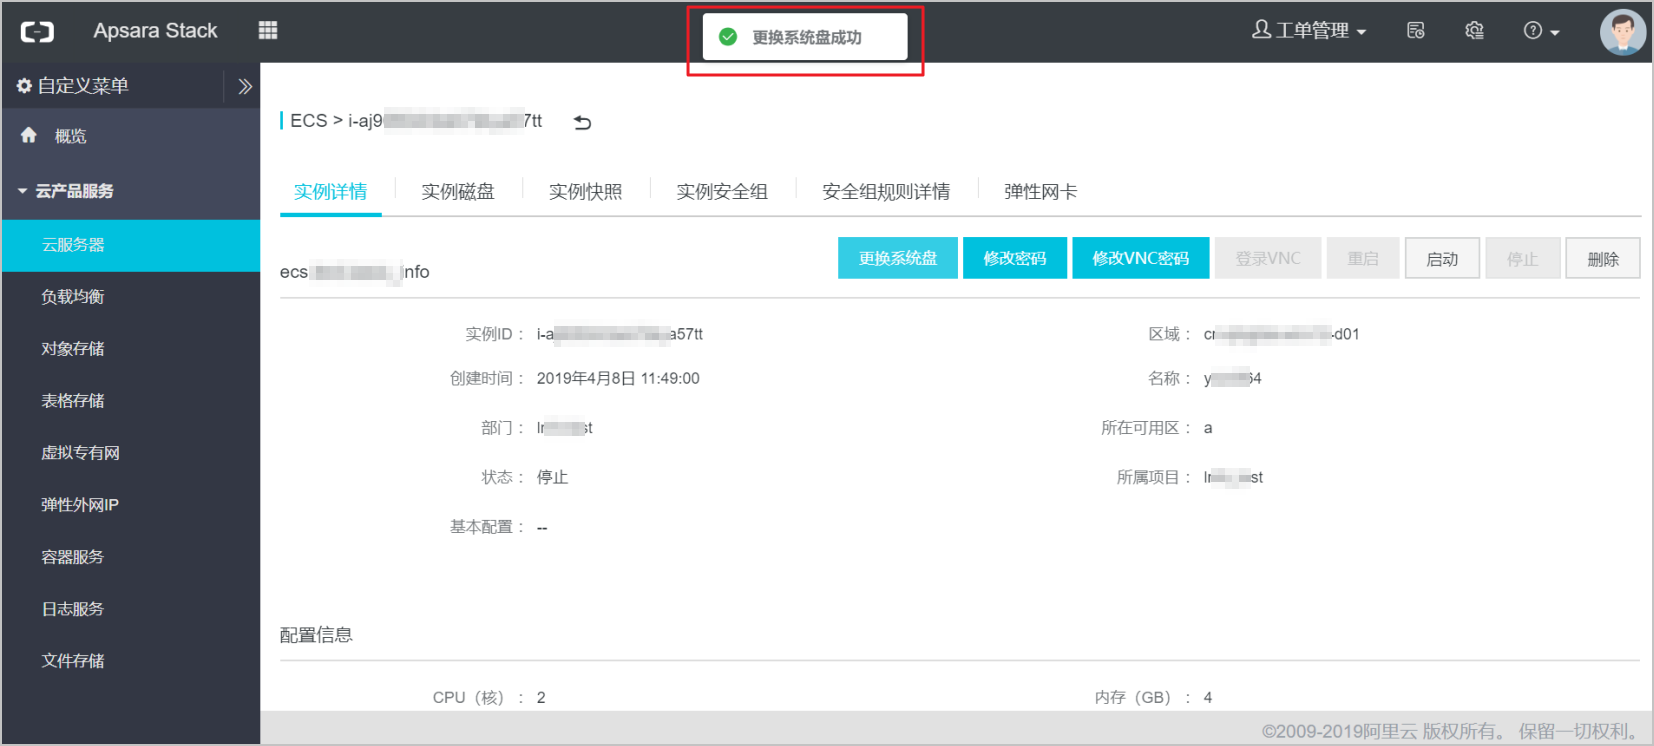Click the user avatar picture
Viewport: 1654px width, 746px height.
coord(1622,32)
